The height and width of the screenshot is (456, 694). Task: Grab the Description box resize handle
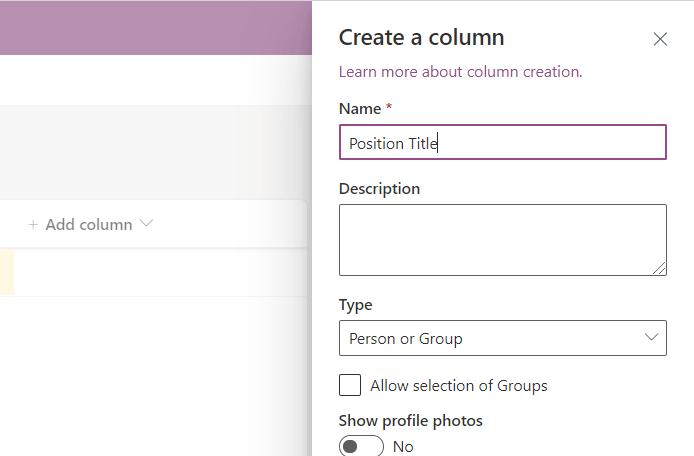click(660, 269)
